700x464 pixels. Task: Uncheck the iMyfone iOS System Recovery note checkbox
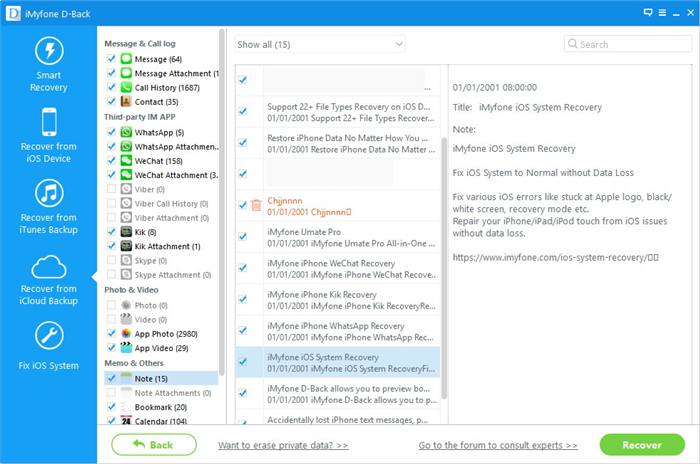[x=242, y=362]
